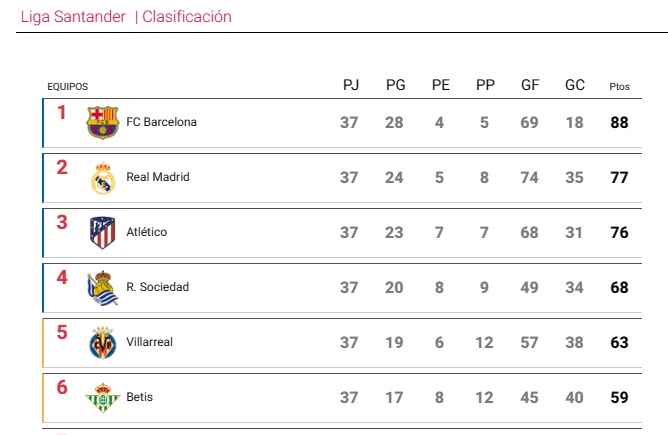
Task: Select the Villarreal team name
Action: [150, 342]
